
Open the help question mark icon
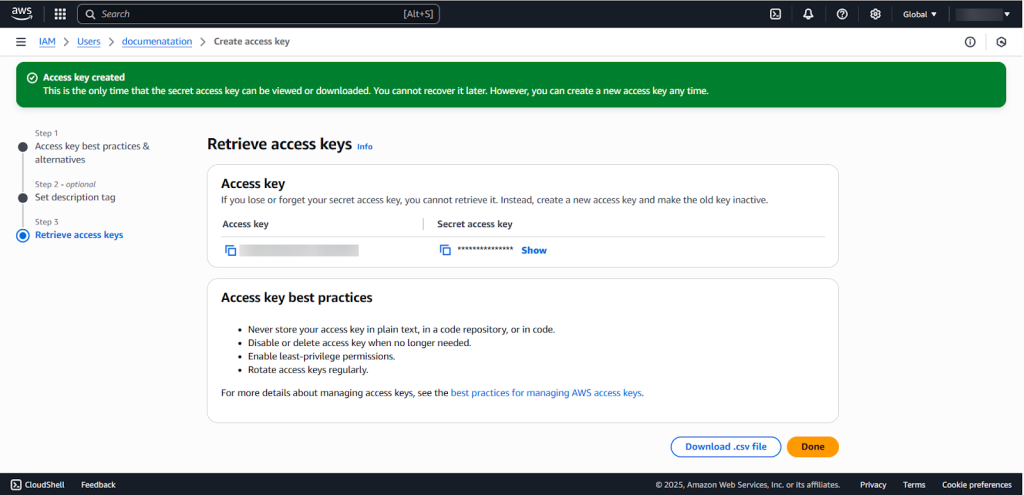842,14
